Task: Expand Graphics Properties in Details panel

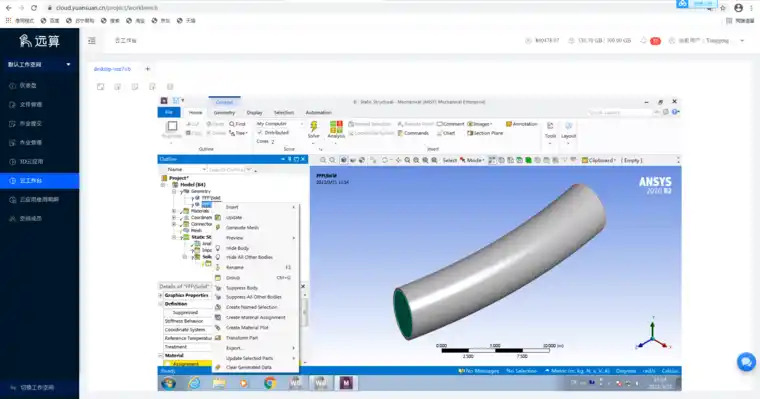Action: tap(161, 295)
